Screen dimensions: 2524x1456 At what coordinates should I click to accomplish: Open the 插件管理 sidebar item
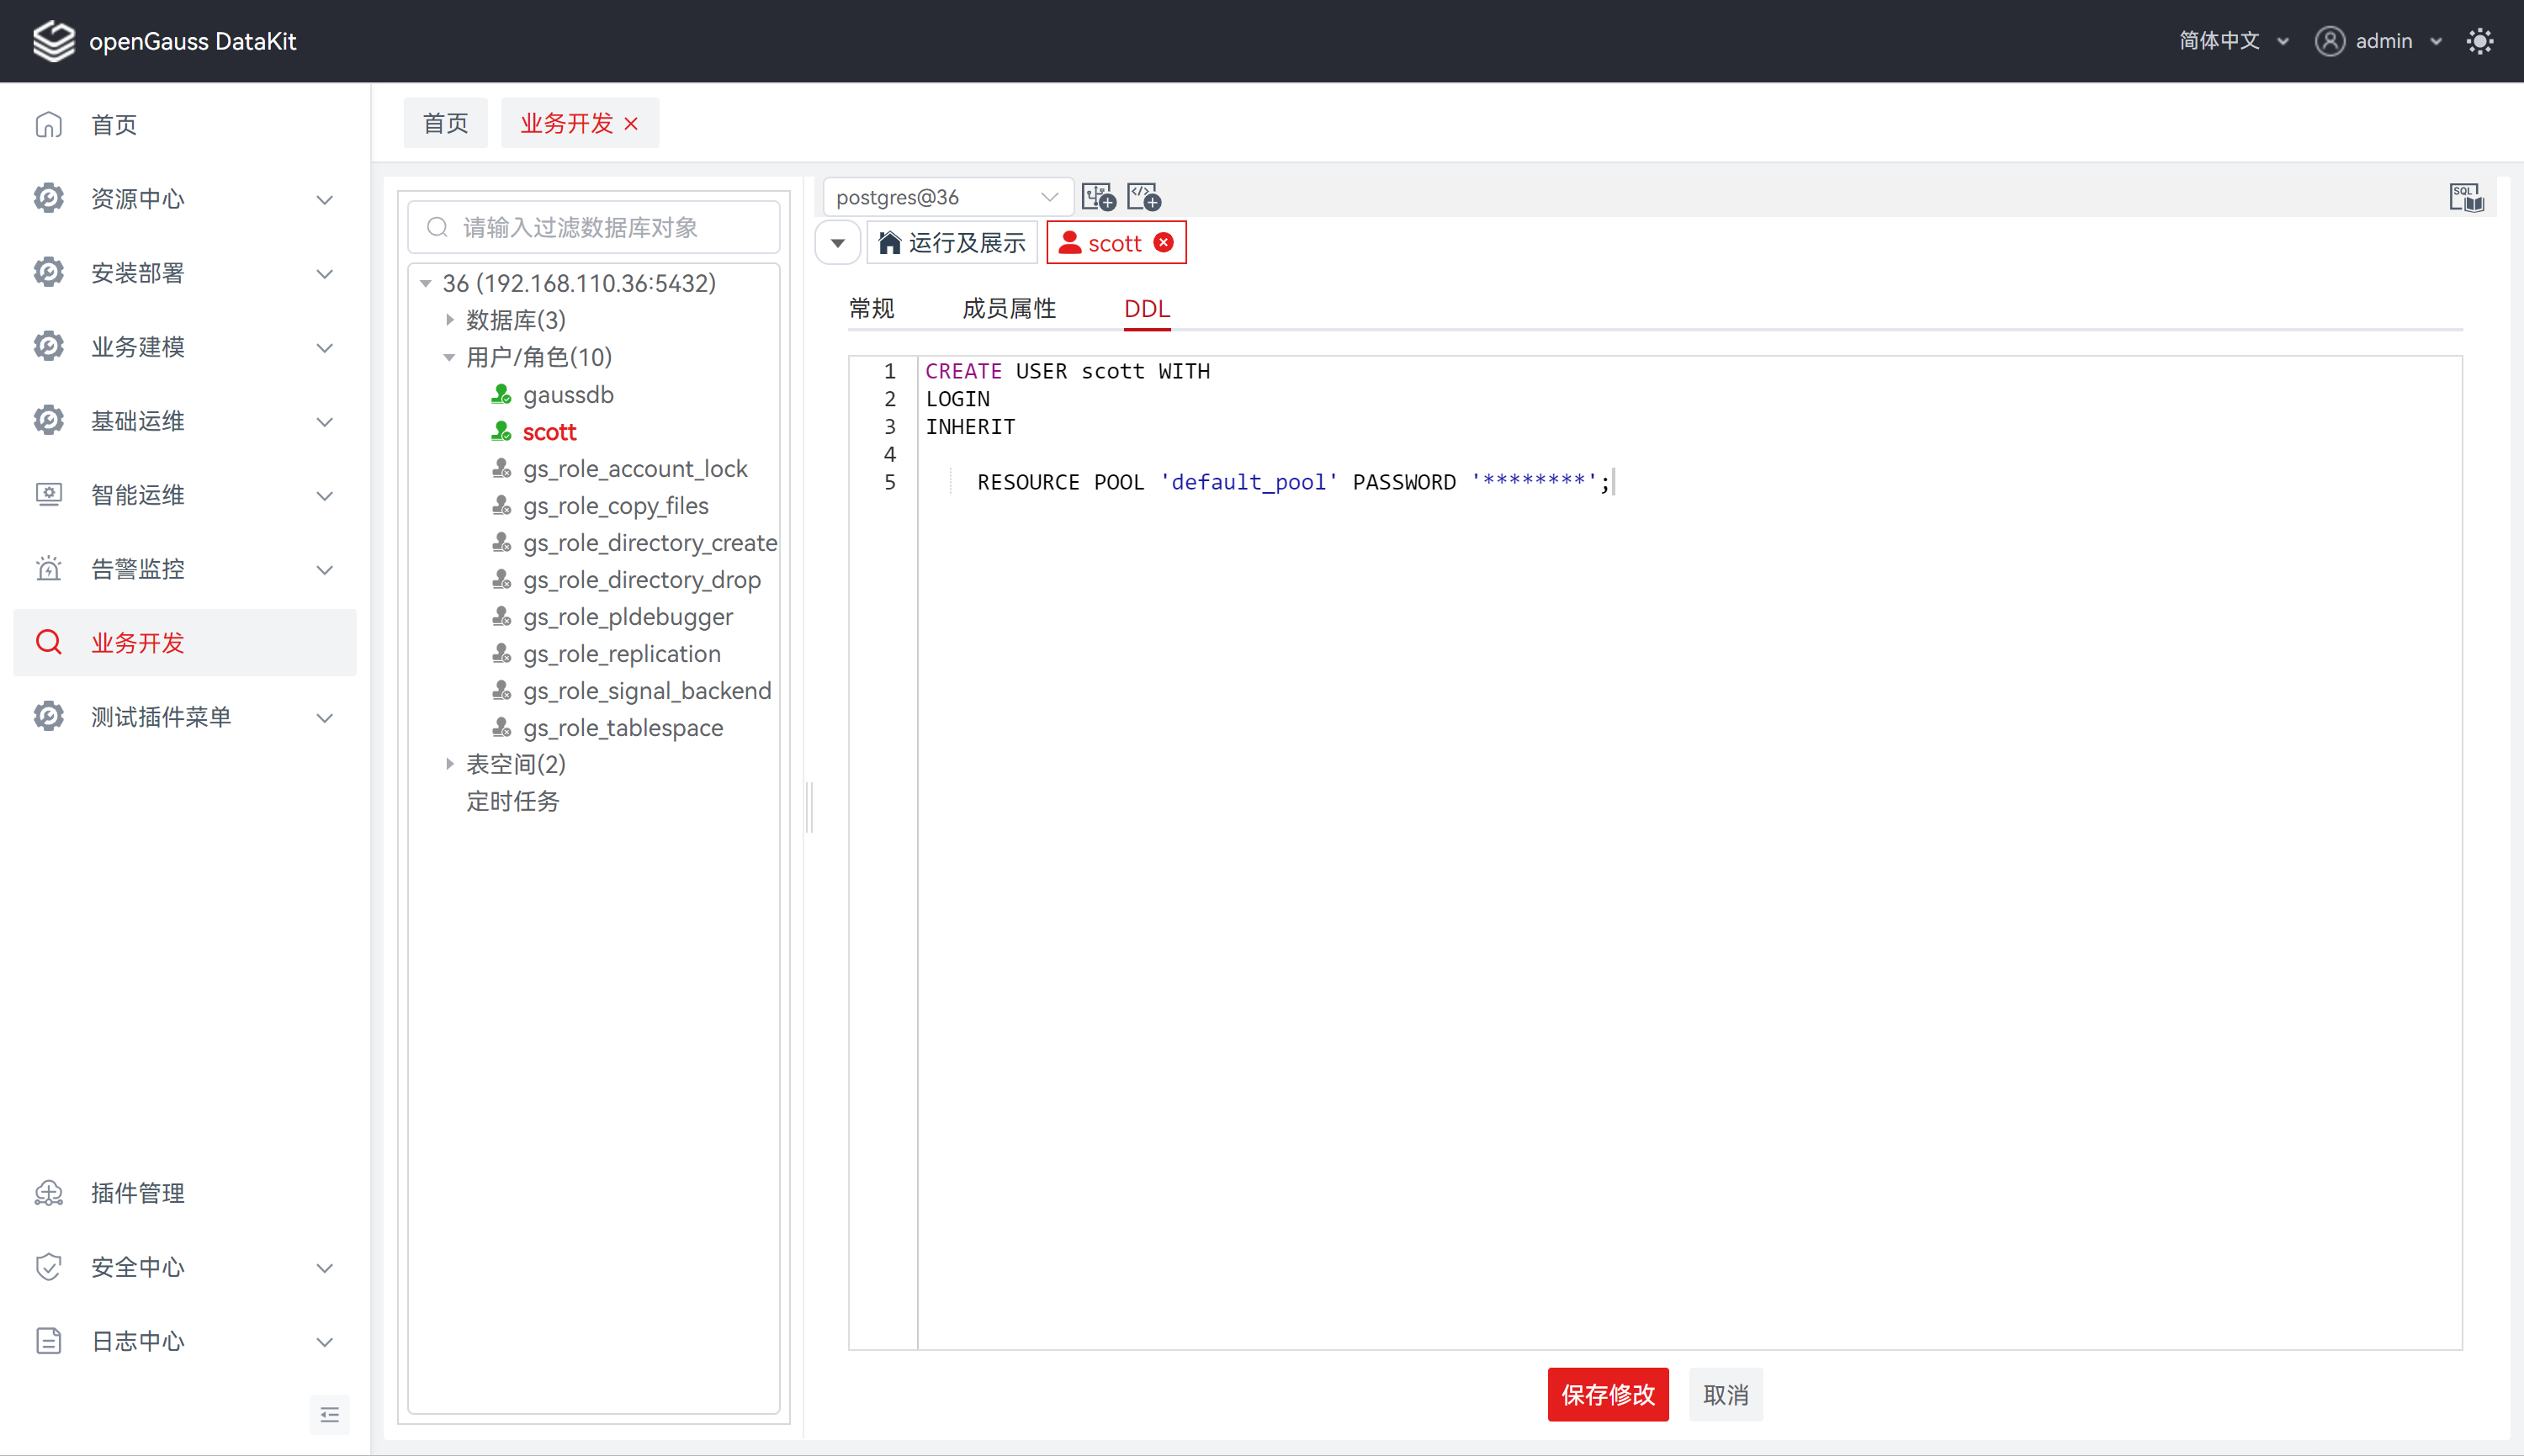[138, 1193]
